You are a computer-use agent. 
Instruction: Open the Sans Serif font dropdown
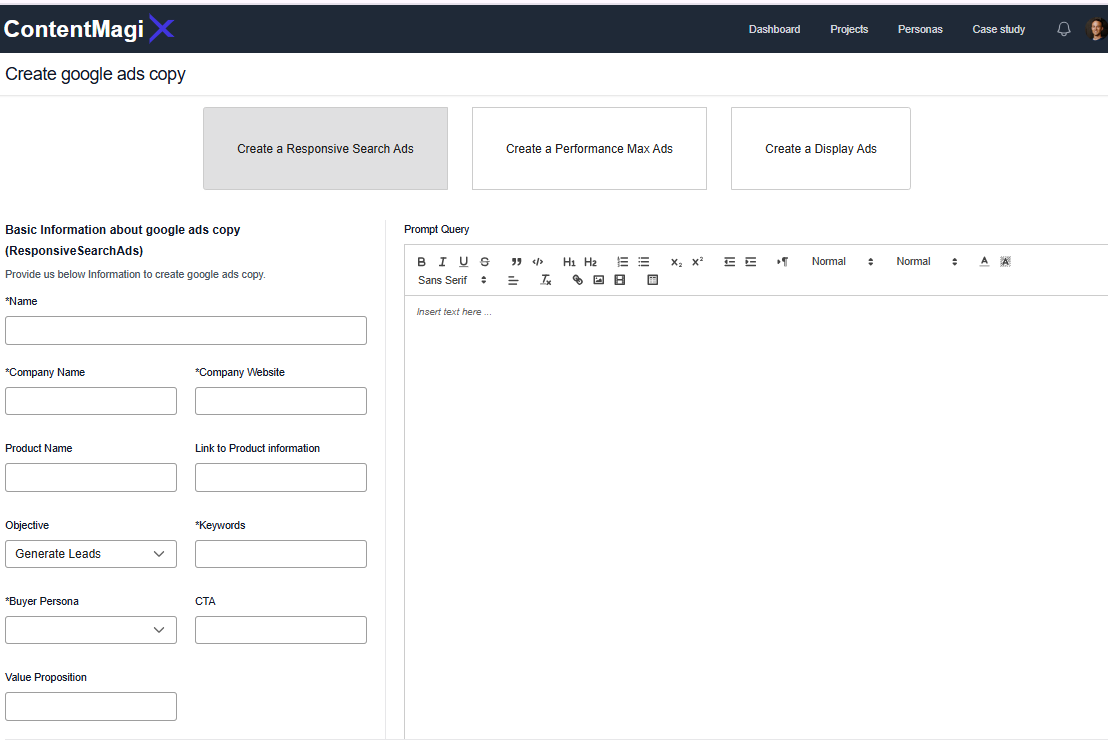[452, 281]
